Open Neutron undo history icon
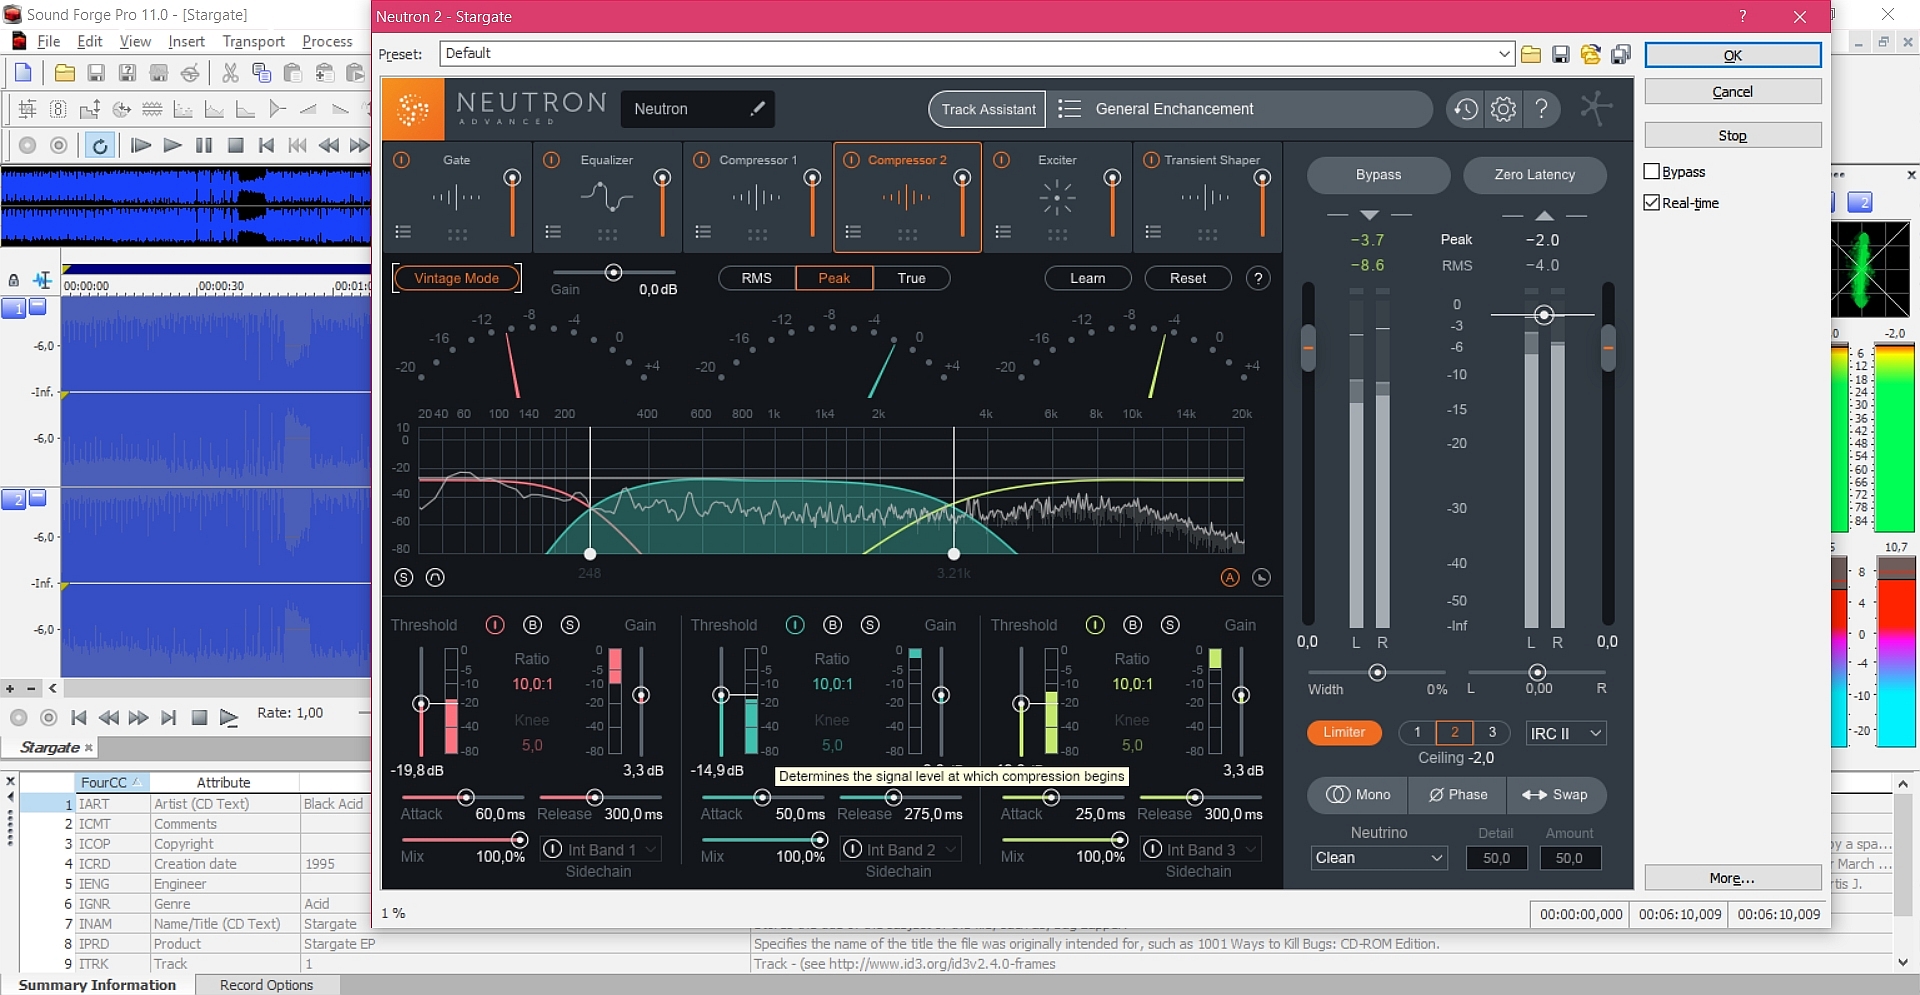The image size is (1920, 995). tap(1466, 109)
